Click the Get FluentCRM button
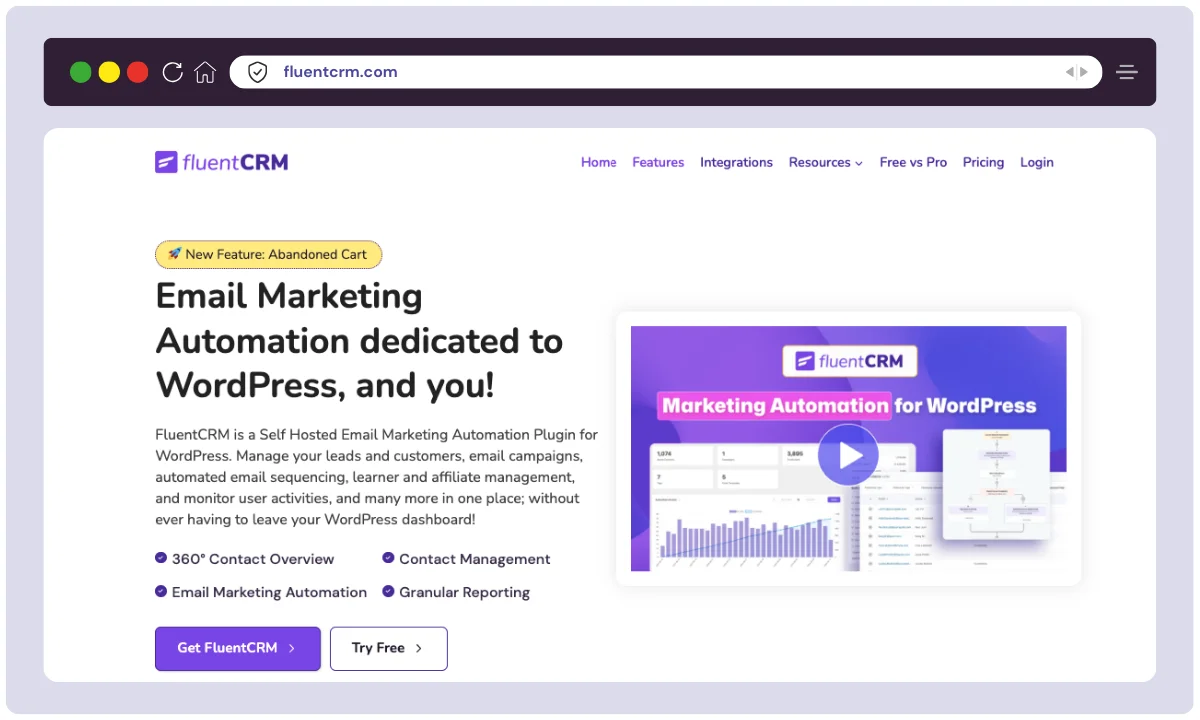 tap(238, 648)
